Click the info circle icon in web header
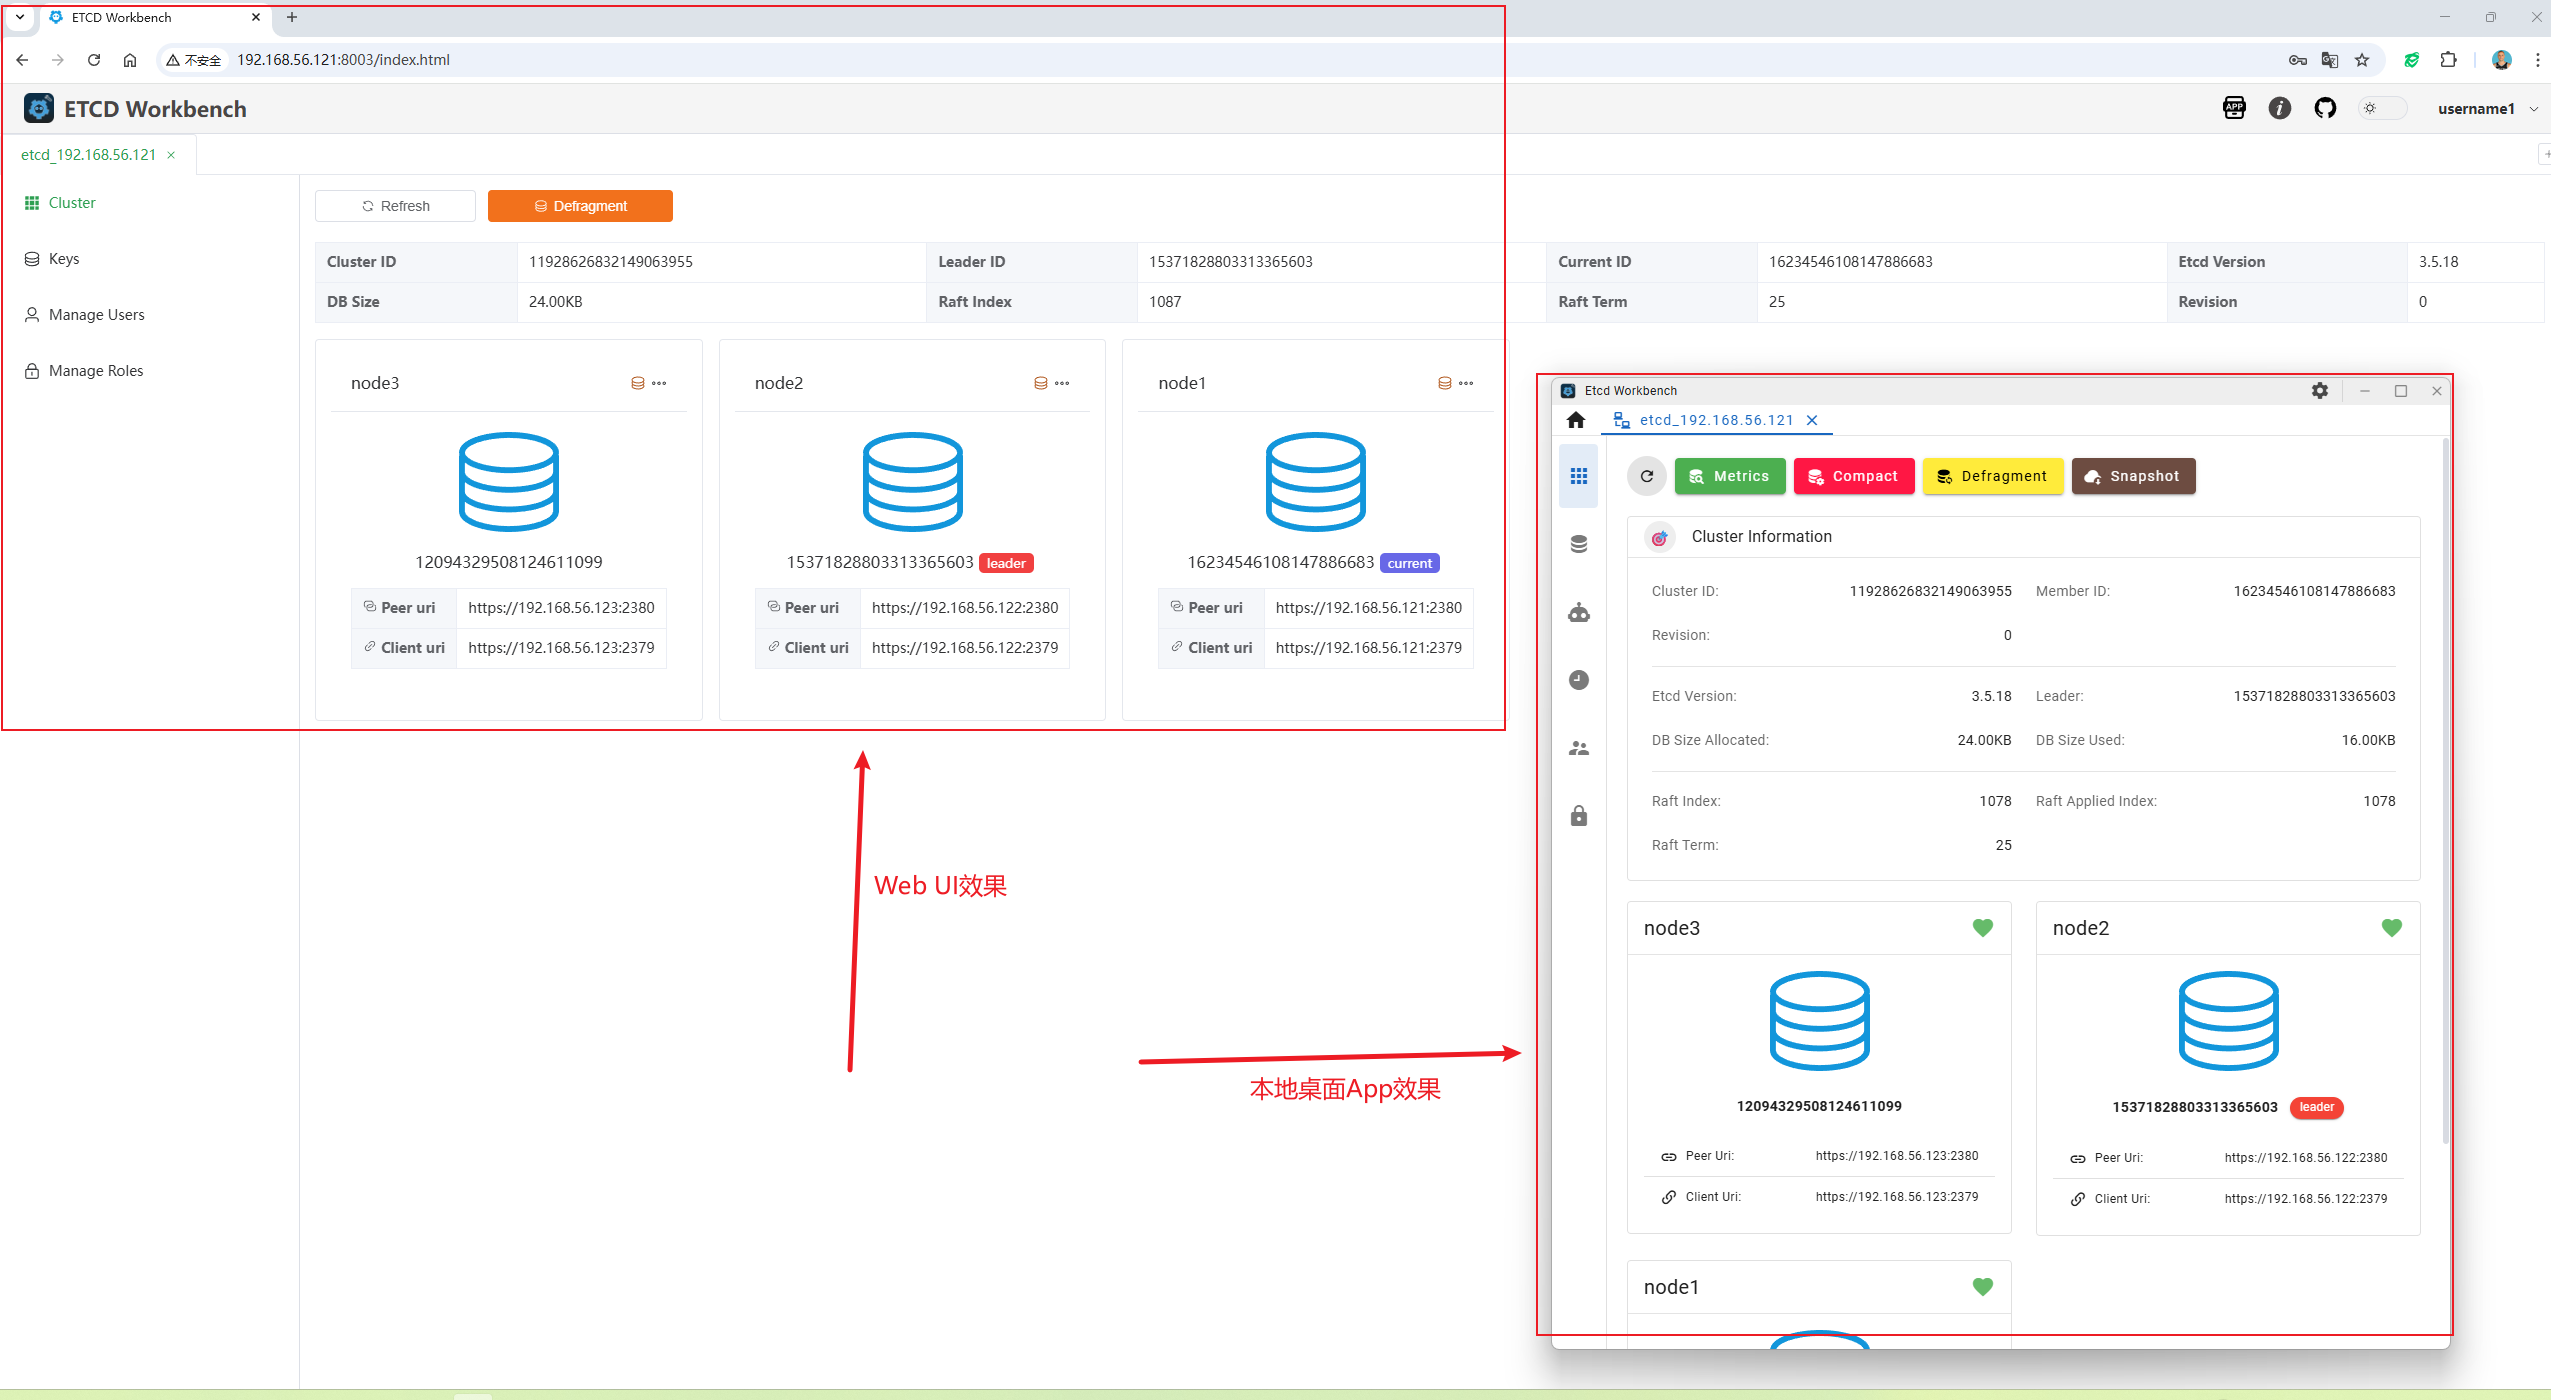Image resolution: width=2551 pixels, height=1400 pixels. 2279,108
